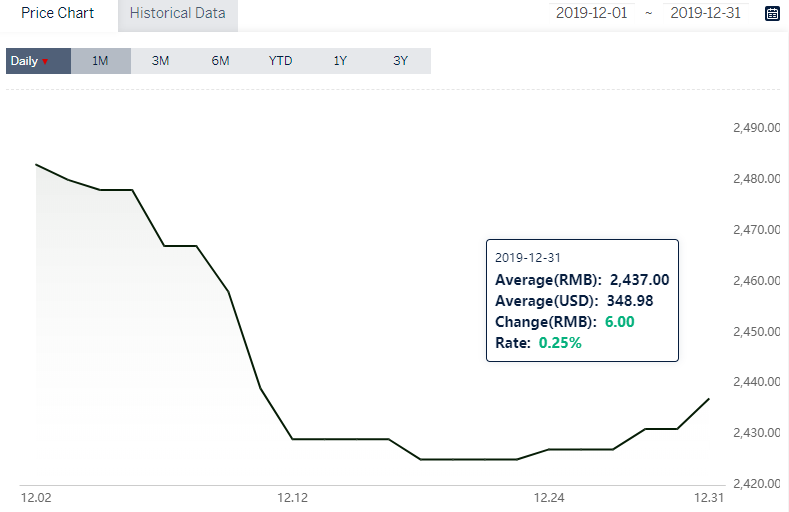Screen dimensions: 789x512
Task: Click the 12.31 x-axis date label
Action: tap(708, 498)
